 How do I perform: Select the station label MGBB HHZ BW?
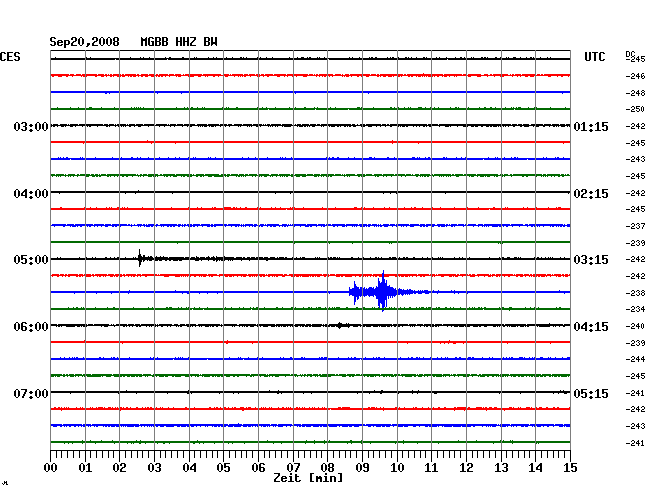pyautogui.click(x=179, y=42)
